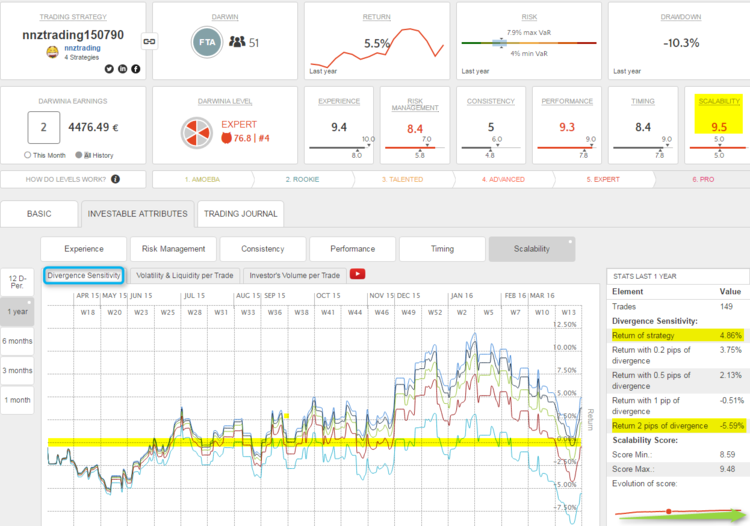This screenshot has width=750, height=526.
Task: Open the nnztrading profile link
Action: tap(82, 48)
